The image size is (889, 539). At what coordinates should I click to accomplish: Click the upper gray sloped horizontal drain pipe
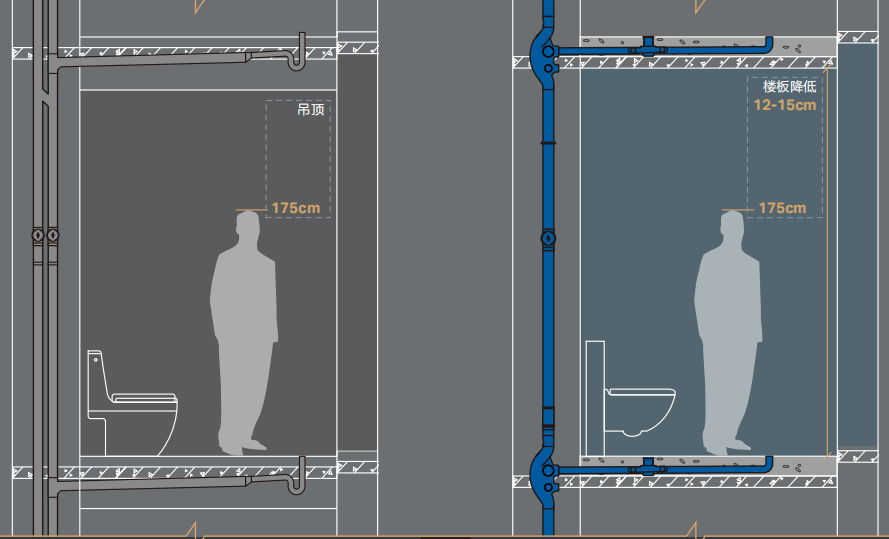click(152, 61)
